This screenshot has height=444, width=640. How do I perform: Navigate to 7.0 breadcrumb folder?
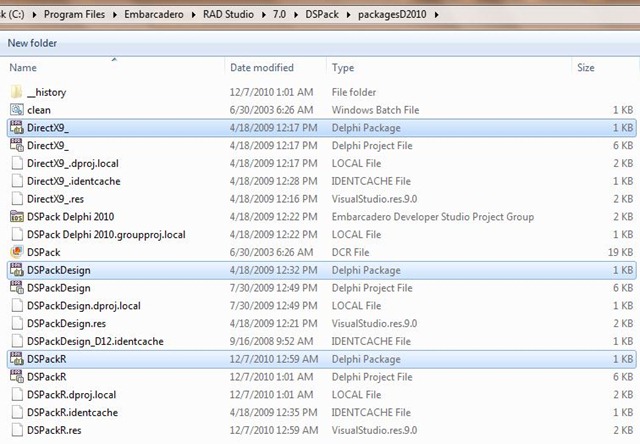[279, 15]
